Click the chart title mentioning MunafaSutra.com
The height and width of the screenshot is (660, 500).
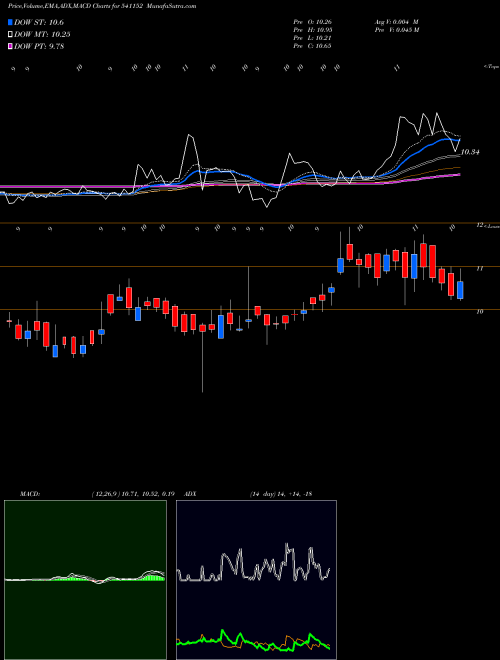(x=102, y=6)
